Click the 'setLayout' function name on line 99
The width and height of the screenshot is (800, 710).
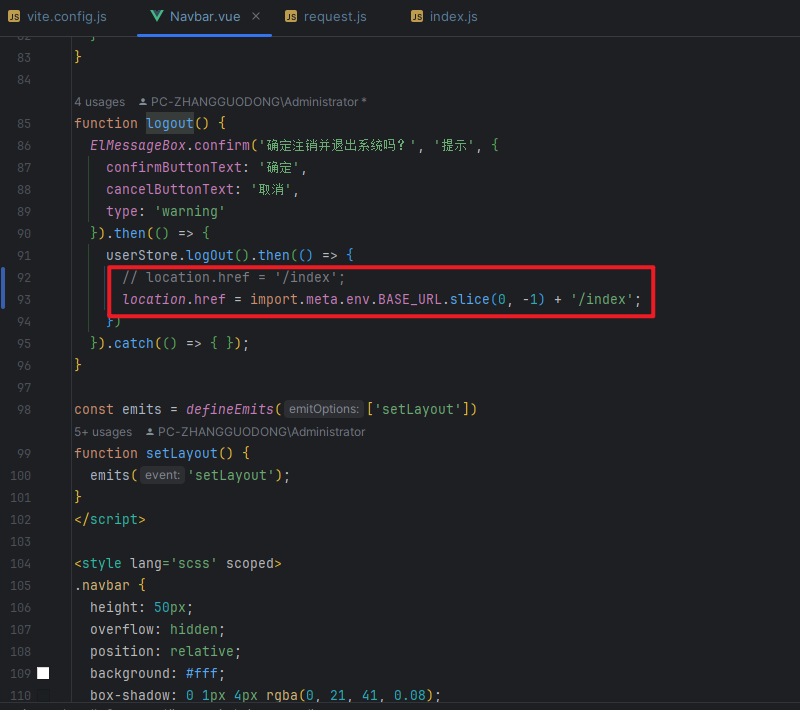tap(182, 453)
